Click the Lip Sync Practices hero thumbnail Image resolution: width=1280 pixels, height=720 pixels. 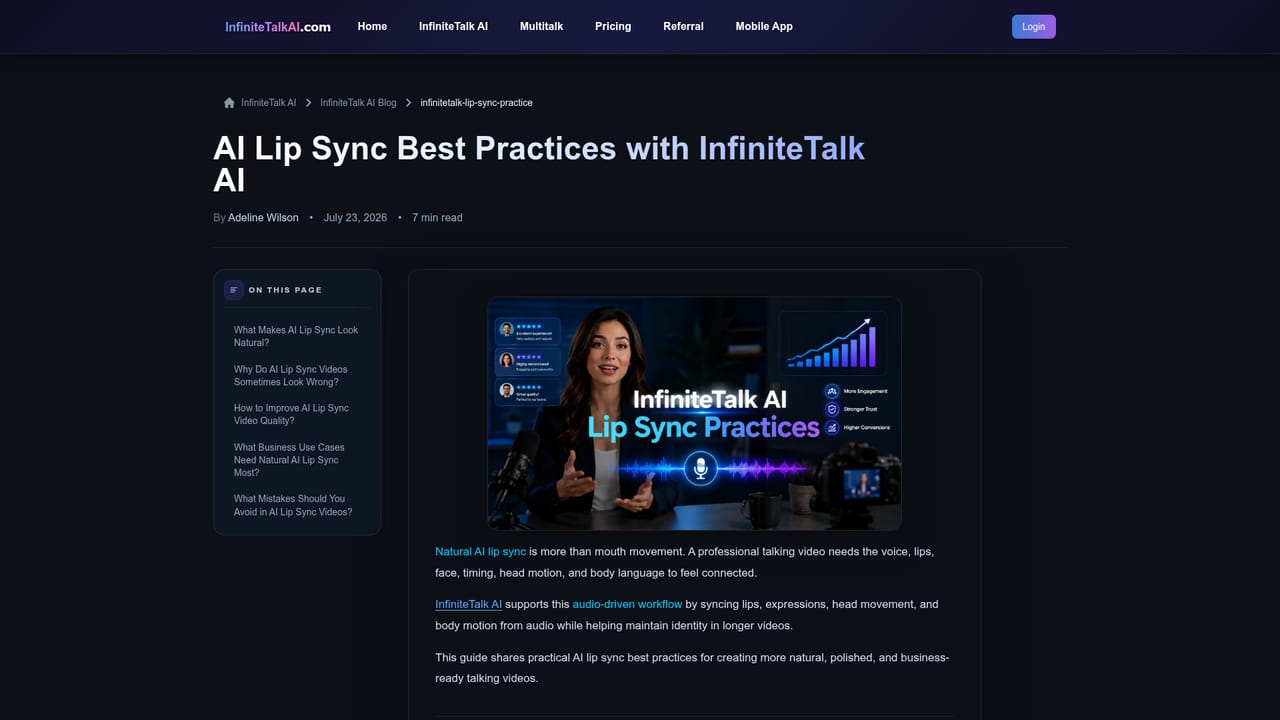pyautogui.click(x=694, y=413)
